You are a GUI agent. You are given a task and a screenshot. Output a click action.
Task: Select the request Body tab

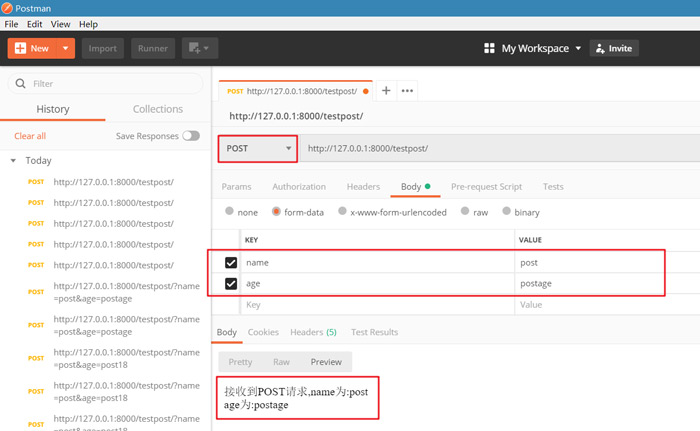pyautogui.click(x=415, y=187)
